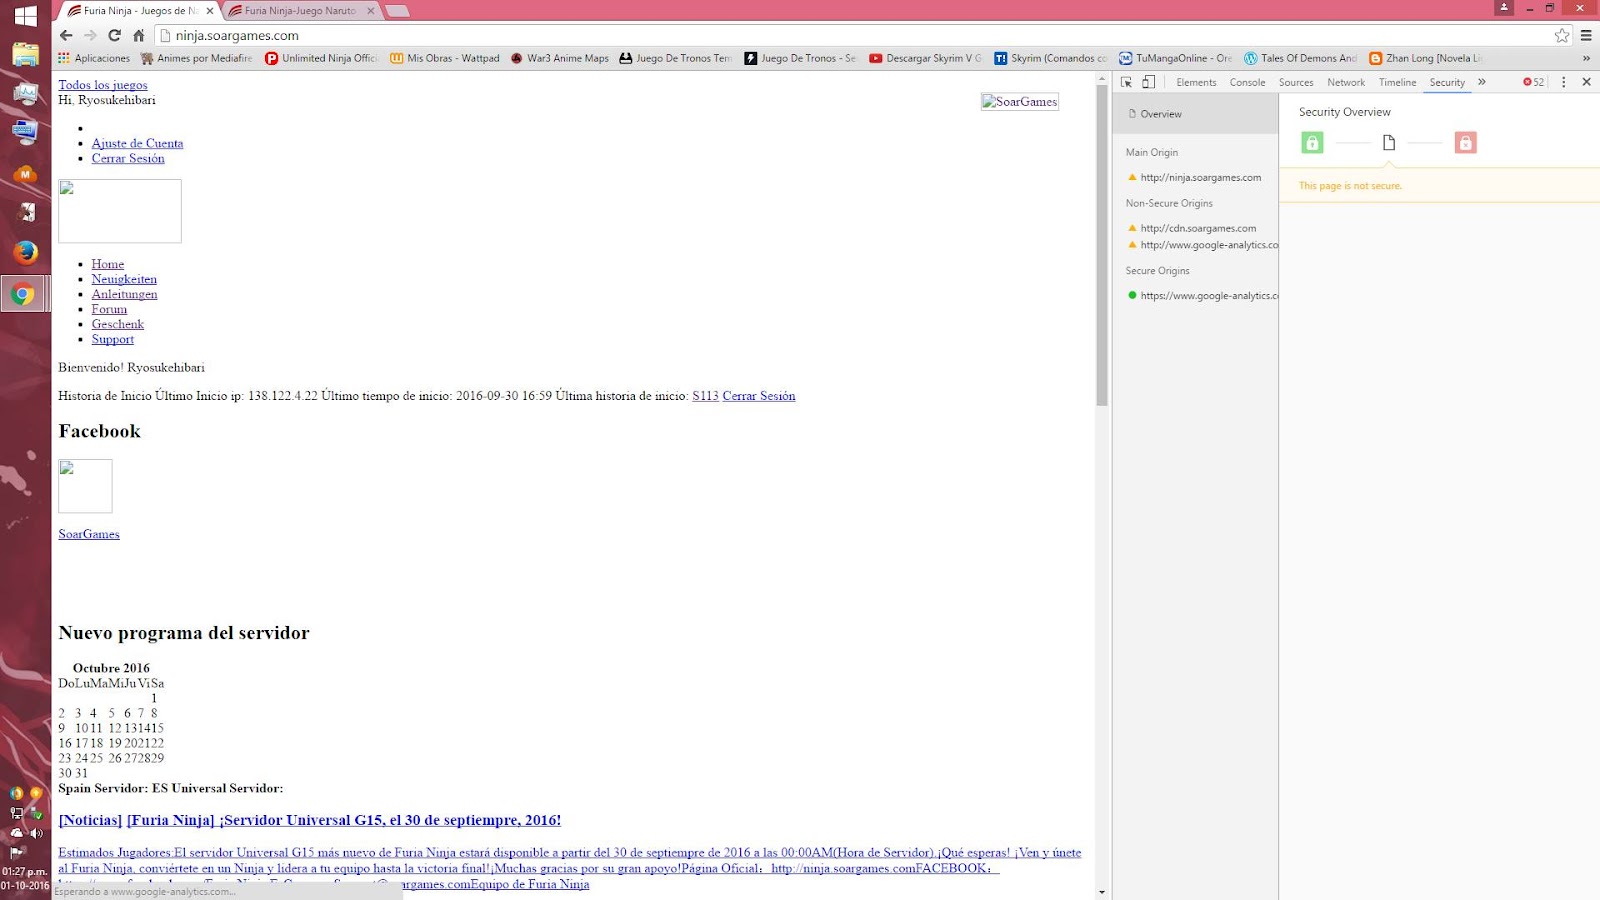Reload the page with the refresh icon

click(114, 35)
